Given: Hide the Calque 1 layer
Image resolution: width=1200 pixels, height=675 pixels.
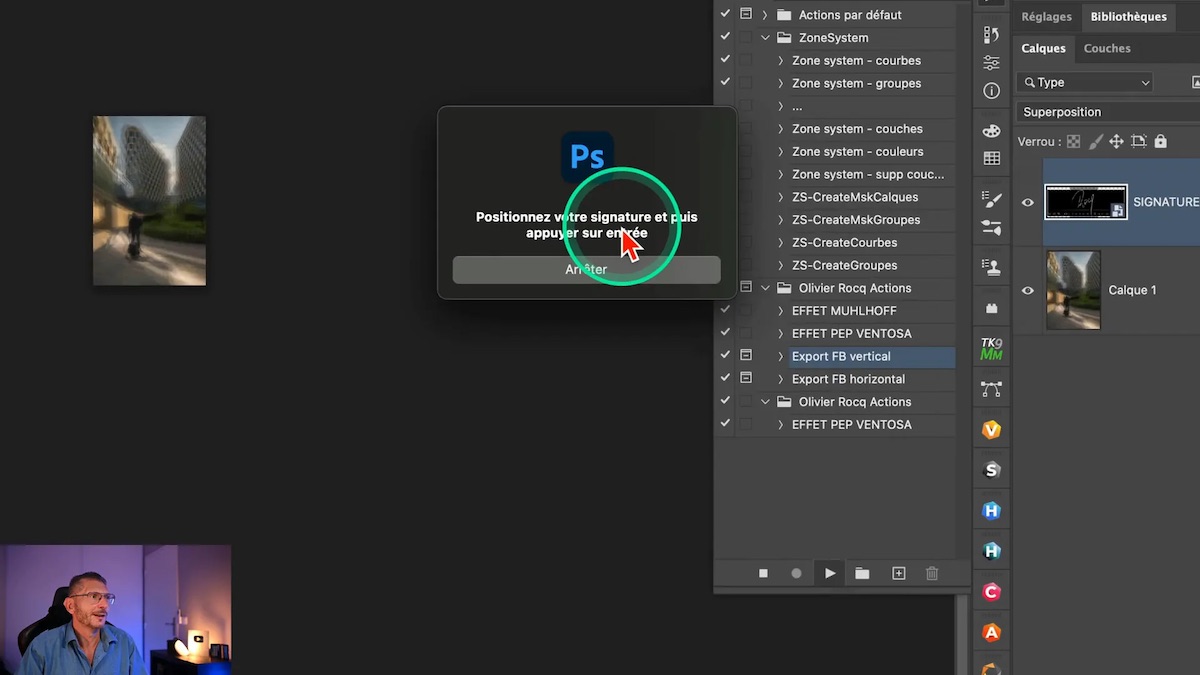Looking at the screenshot, I should click(x=1027, y=290).
